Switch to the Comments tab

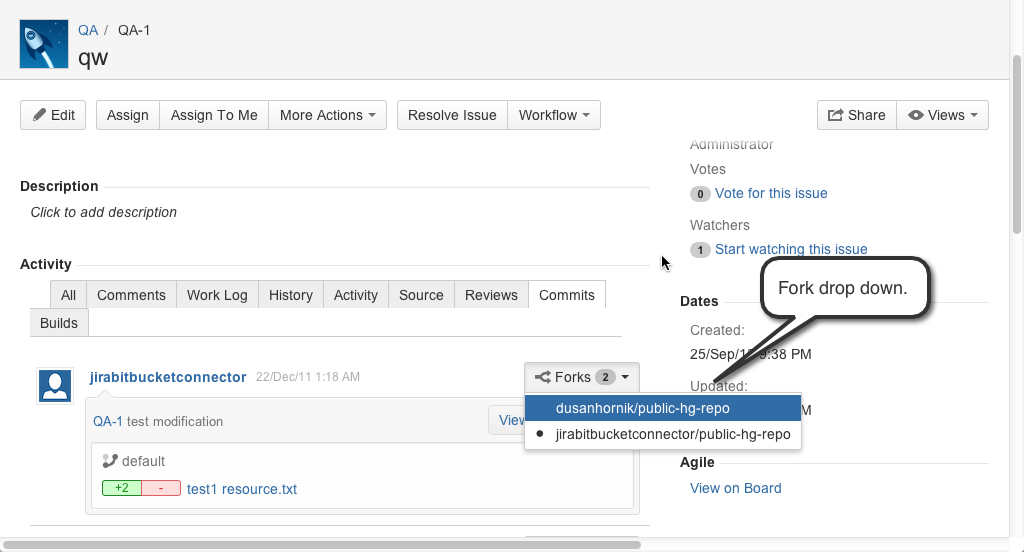pyautogui.click(x=131, y=295)
